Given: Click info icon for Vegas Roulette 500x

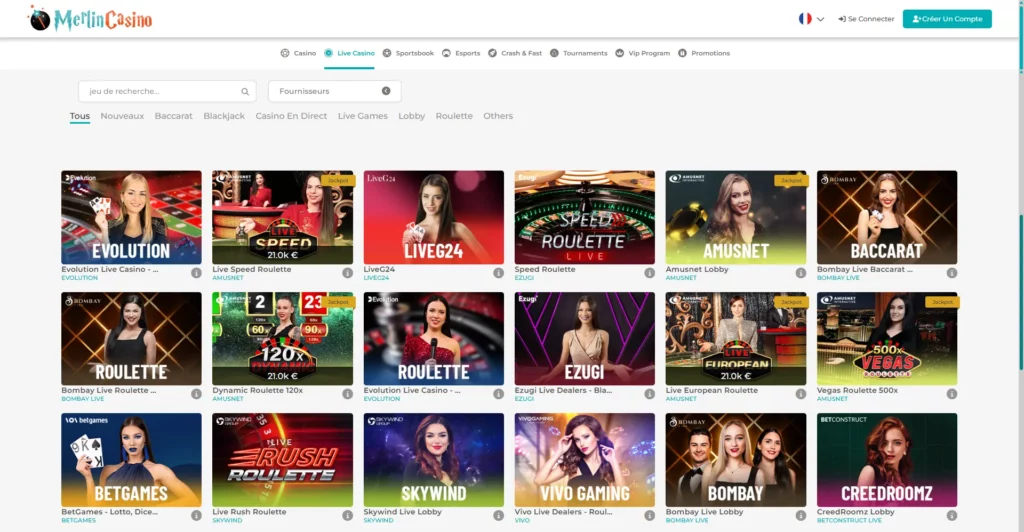Looking at the screenshot, I should [952, 394].
